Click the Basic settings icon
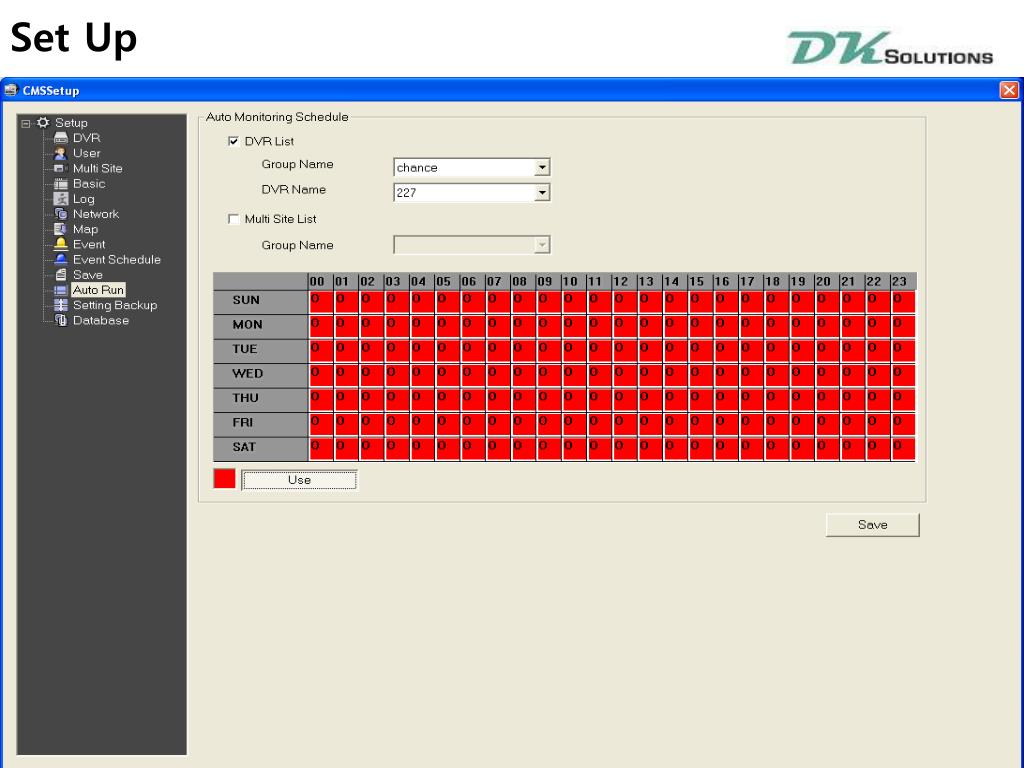 [61, 184]
